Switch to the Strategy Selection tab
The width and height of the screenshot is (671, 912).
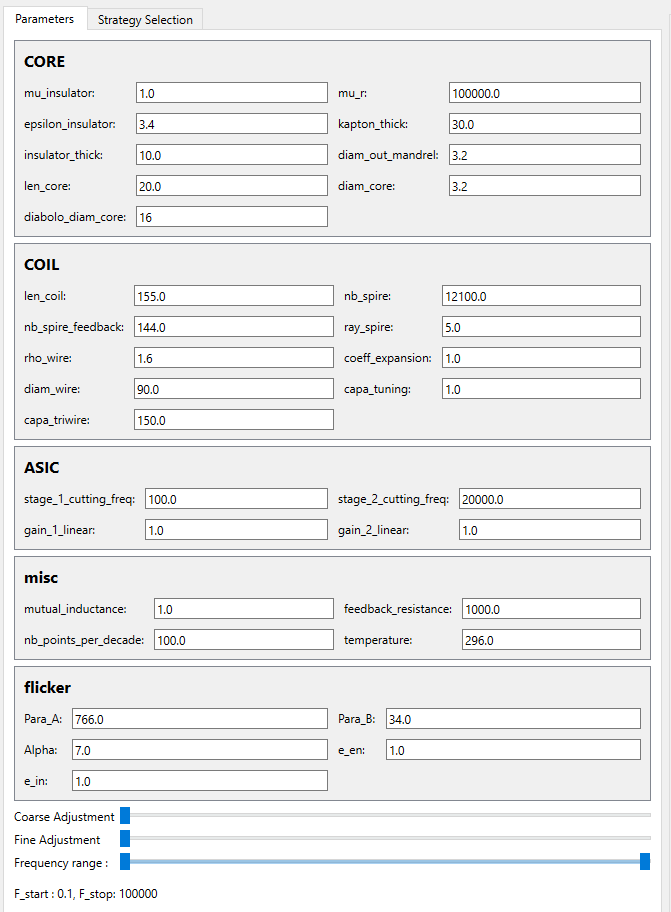(145, 19)
